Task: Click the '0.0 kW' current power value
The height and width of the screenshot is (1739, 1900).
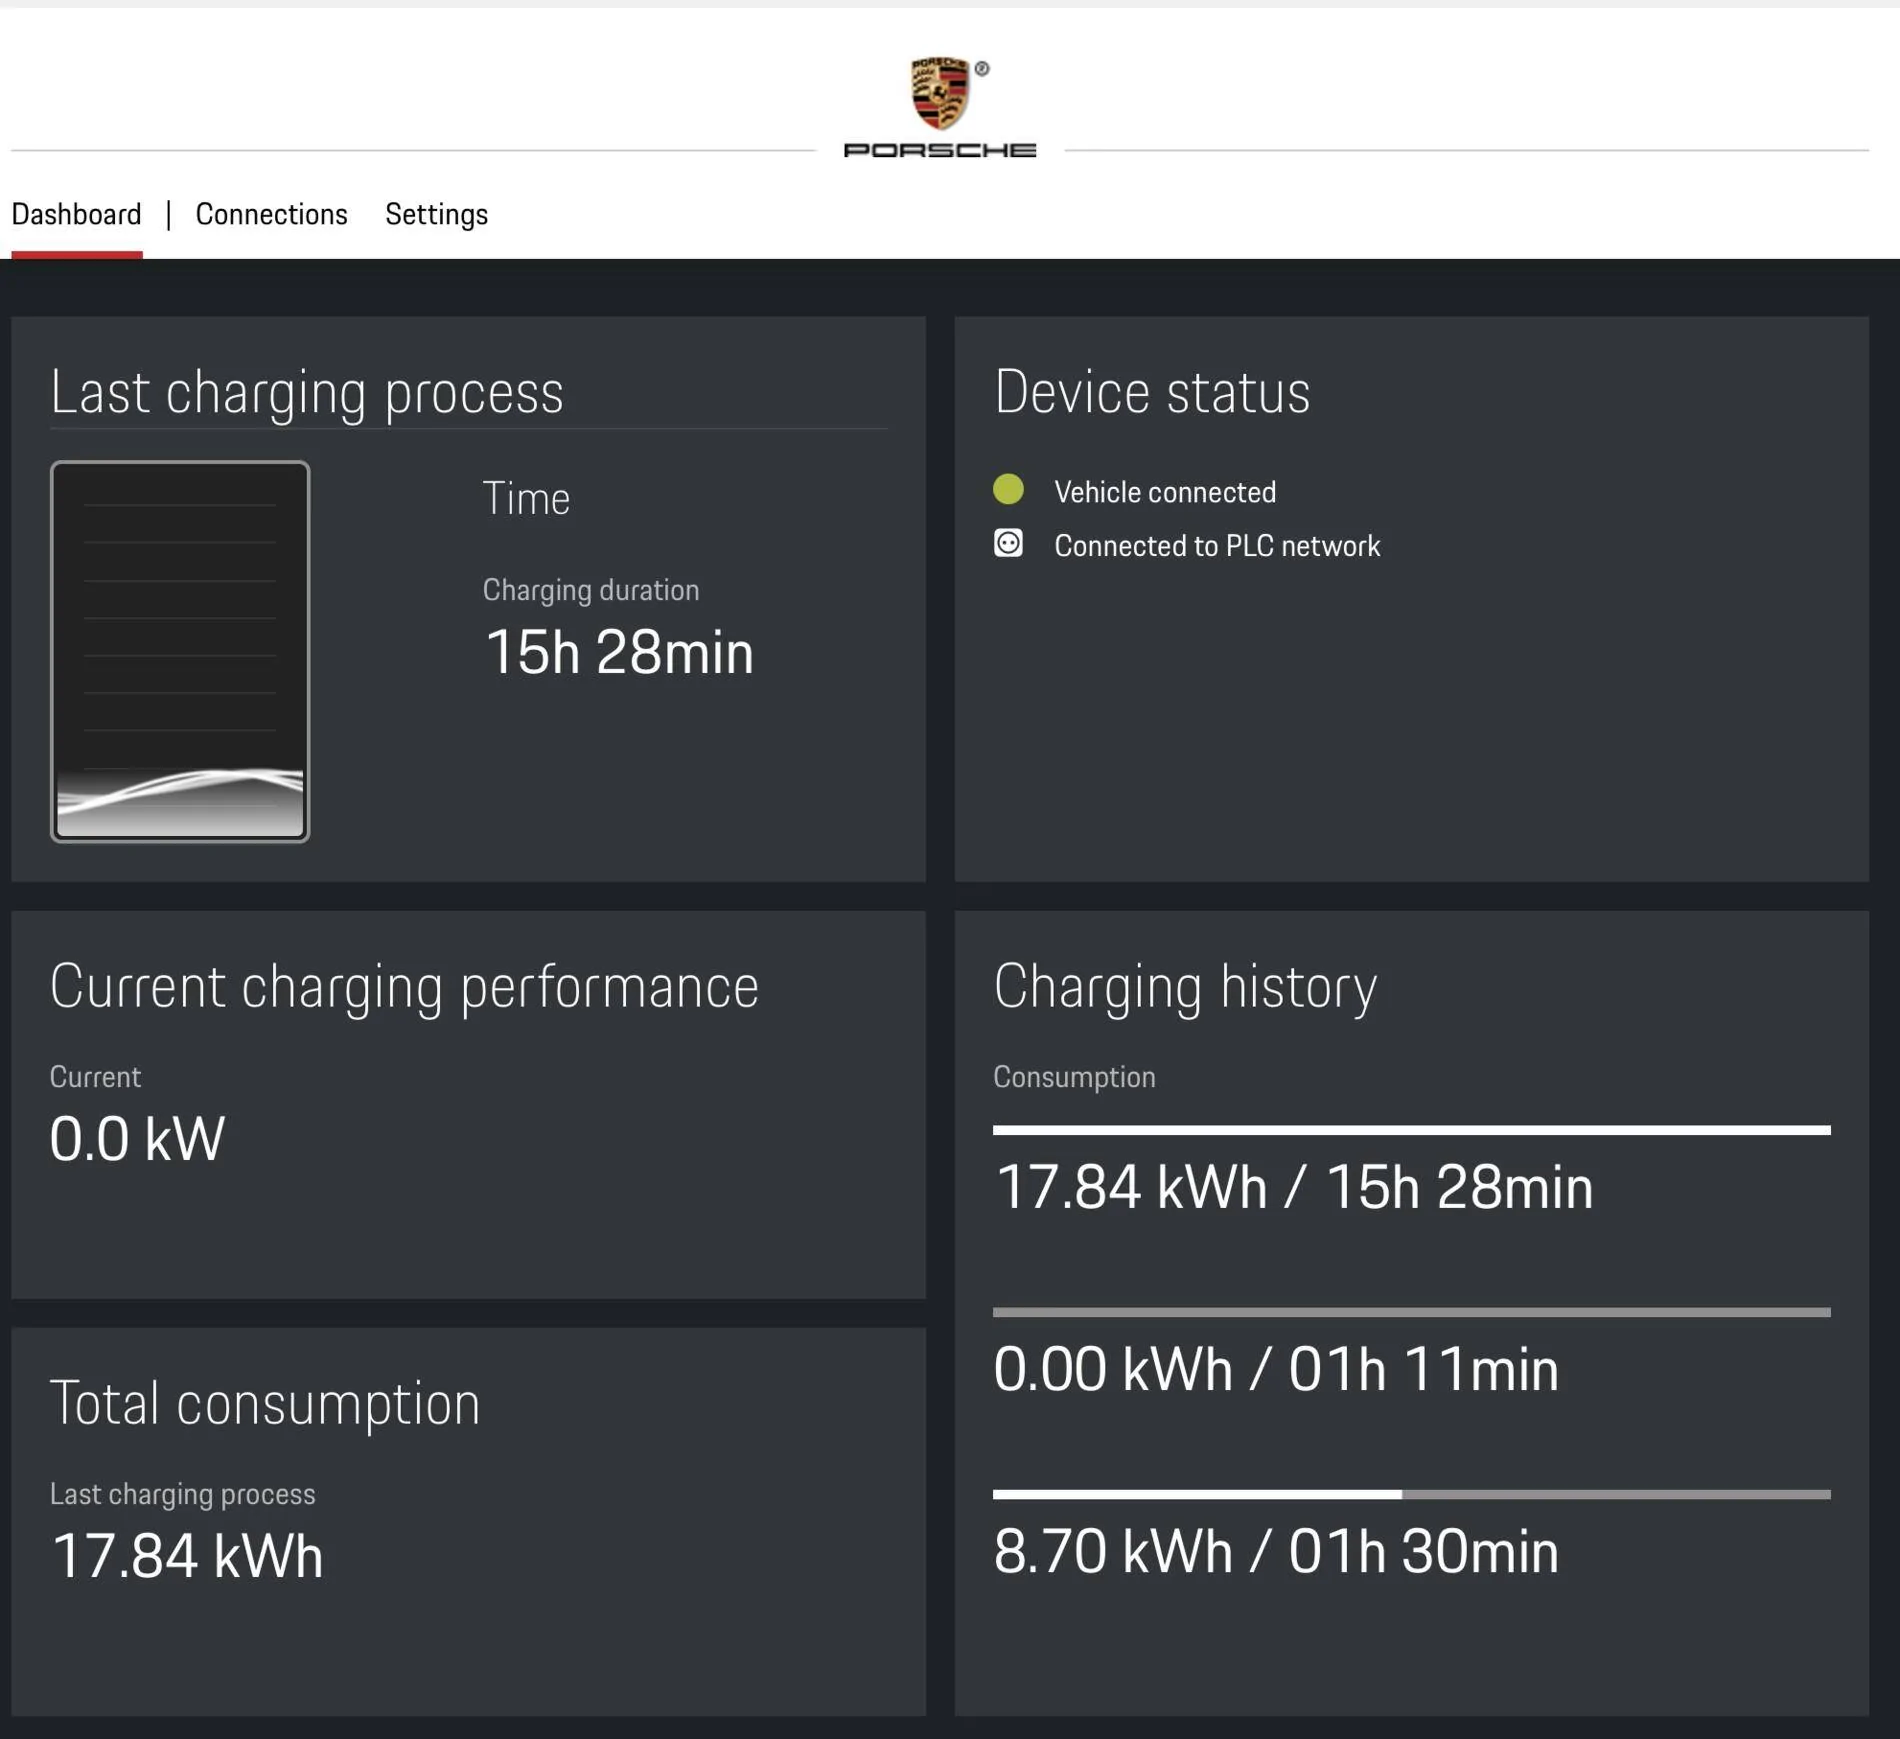Action: [137, 1139]
